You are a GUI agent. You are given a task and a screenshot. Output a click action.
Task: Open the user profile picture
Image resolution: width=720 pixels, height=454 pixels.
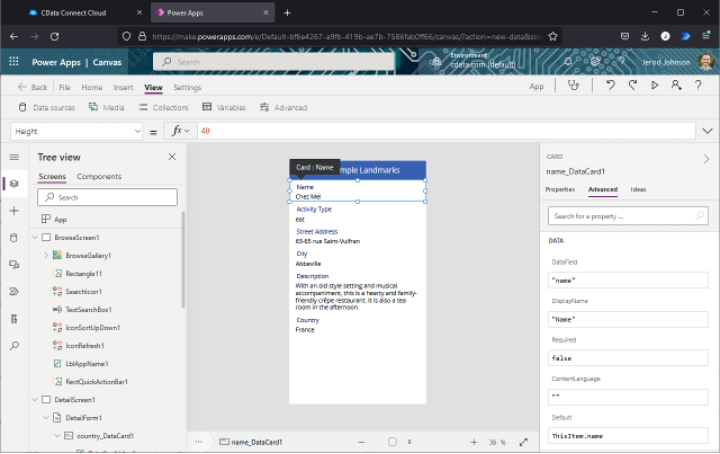tap(706, 62)
